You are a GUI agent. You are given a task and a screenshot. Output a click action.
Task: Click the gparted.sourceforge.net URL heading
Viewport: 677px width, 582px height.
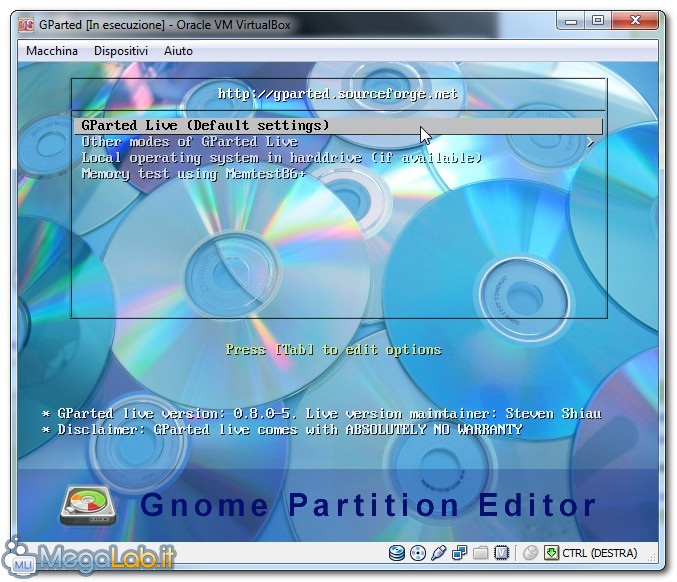338,94
